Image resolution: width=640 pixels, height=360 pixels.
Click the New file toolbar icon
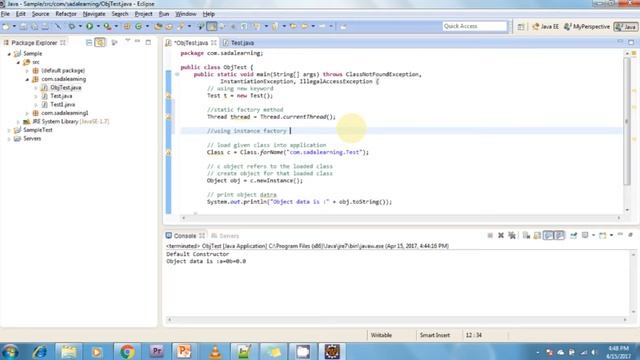tap(6, 27)
